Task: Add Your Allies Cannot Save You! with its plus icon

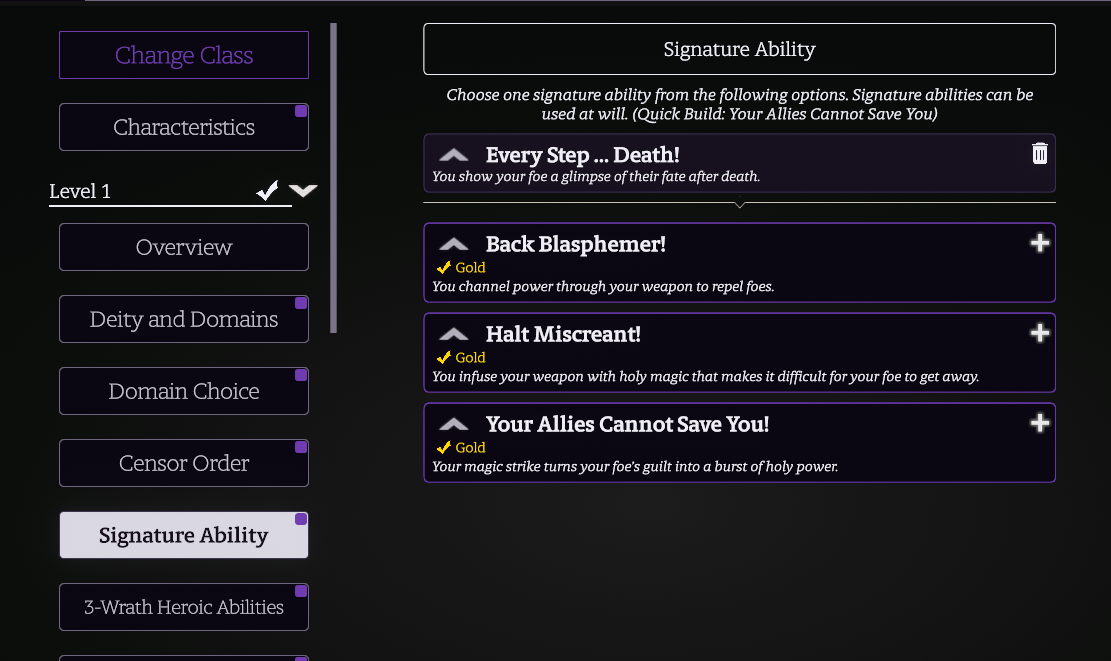Action: click(1039, 423)
